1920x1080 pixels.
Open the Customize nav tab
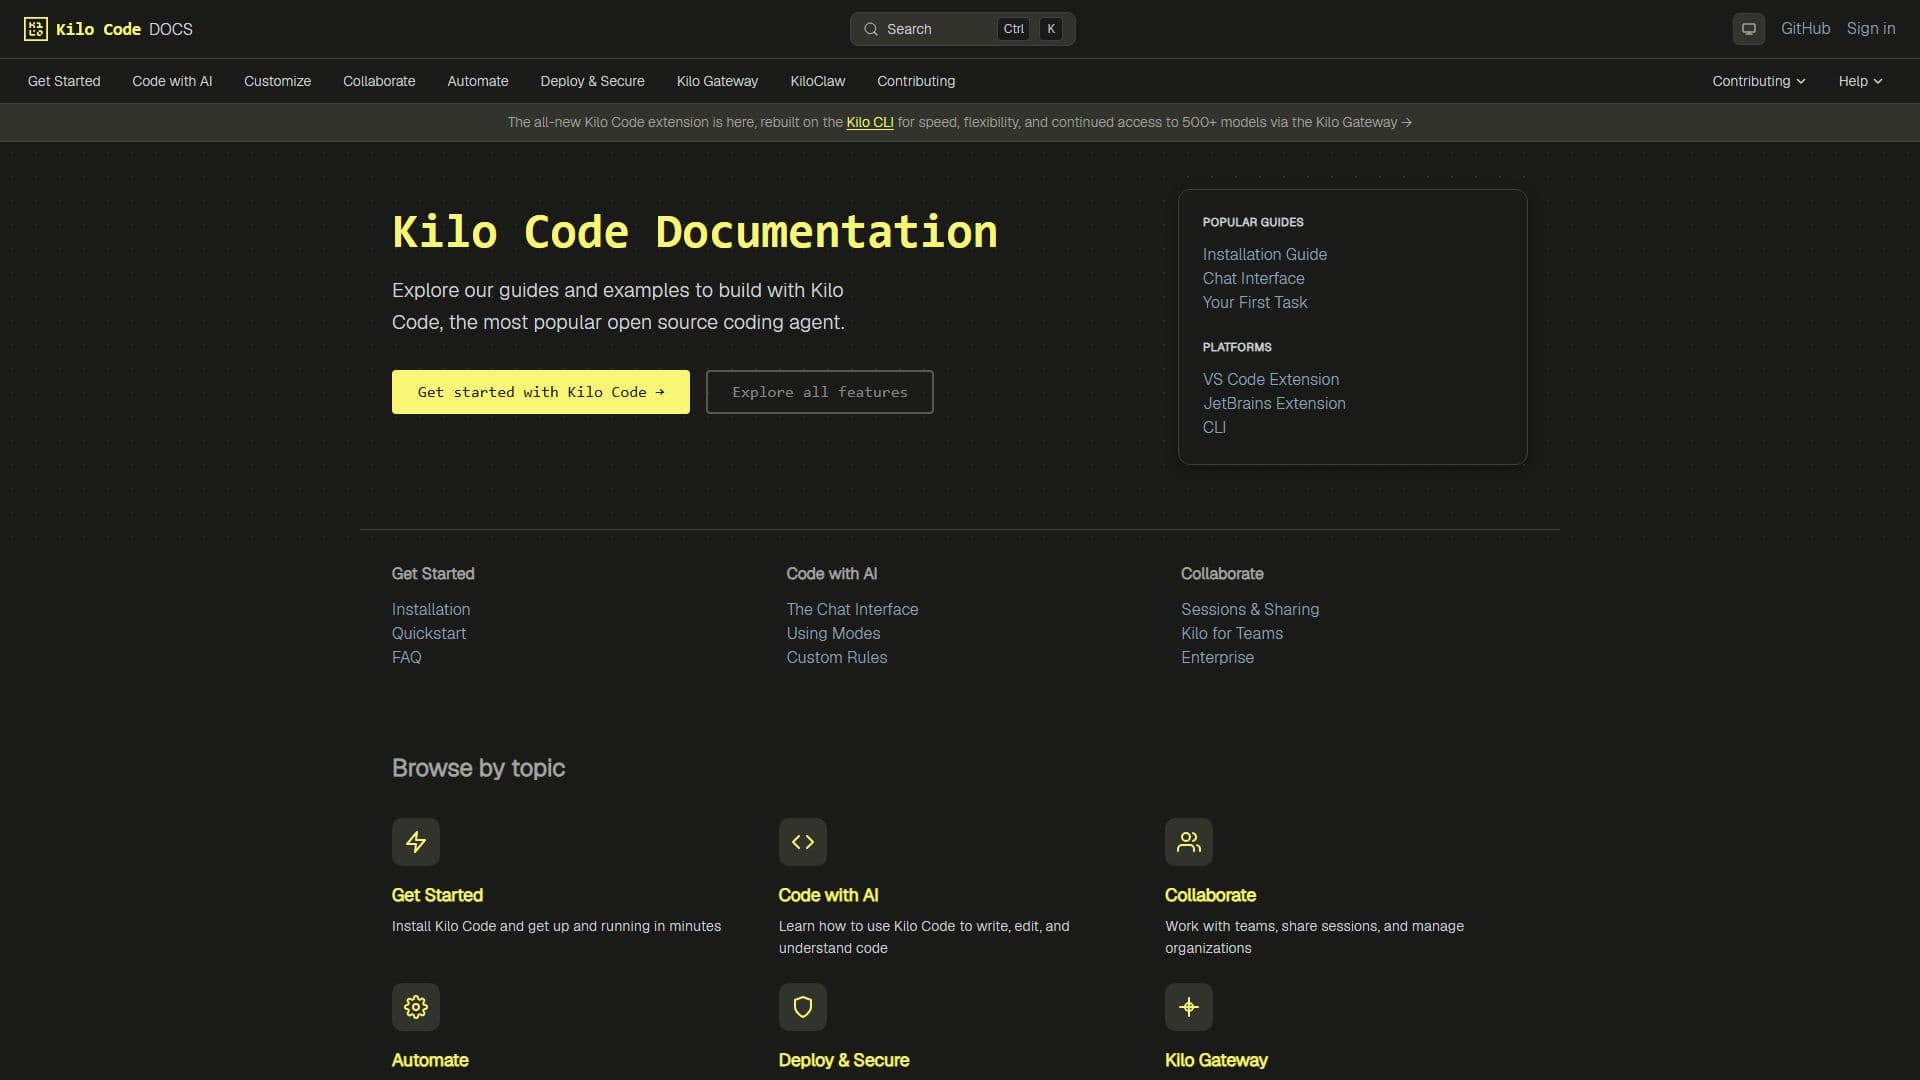click(x=277, y=81)
